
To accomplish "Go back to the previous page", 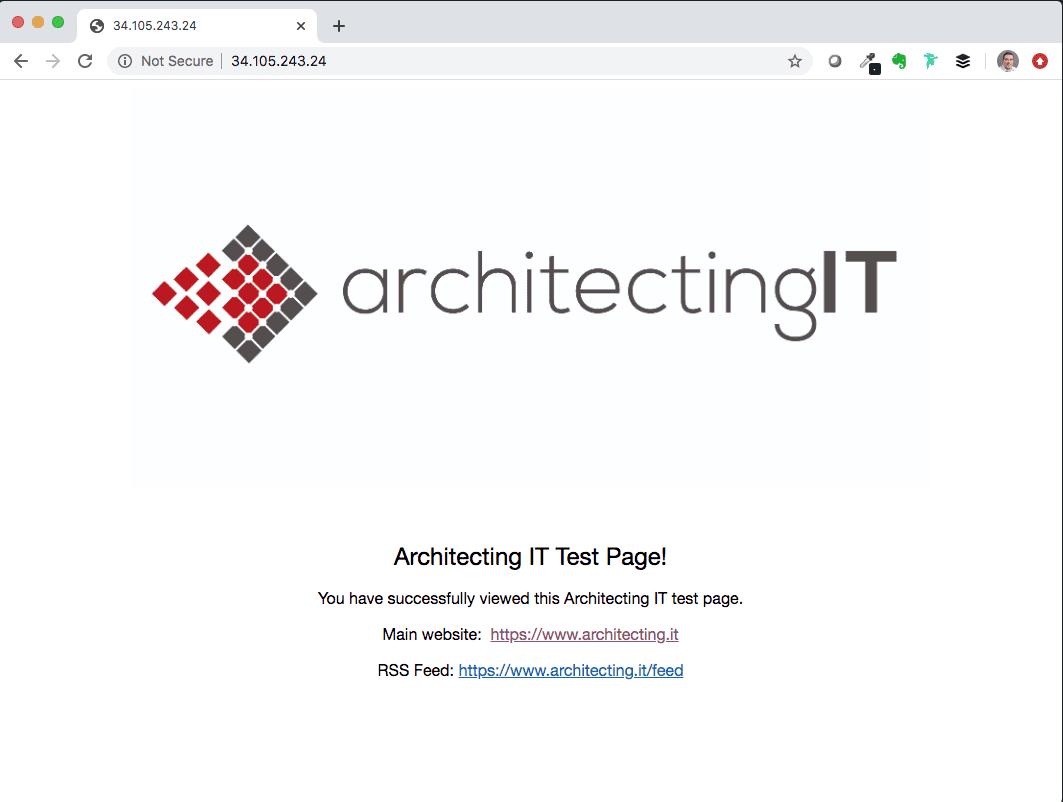I will 21,61.
